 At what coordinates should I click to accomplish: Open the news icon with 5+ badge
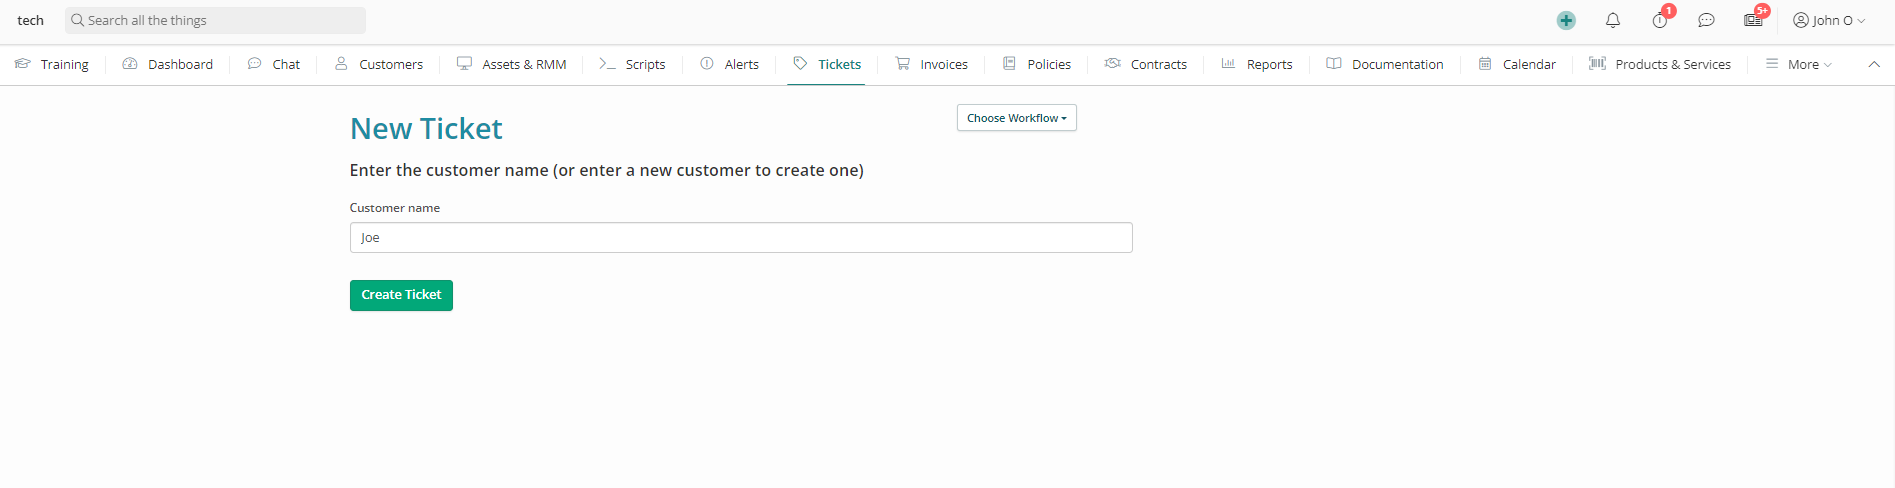[1753, 20]
